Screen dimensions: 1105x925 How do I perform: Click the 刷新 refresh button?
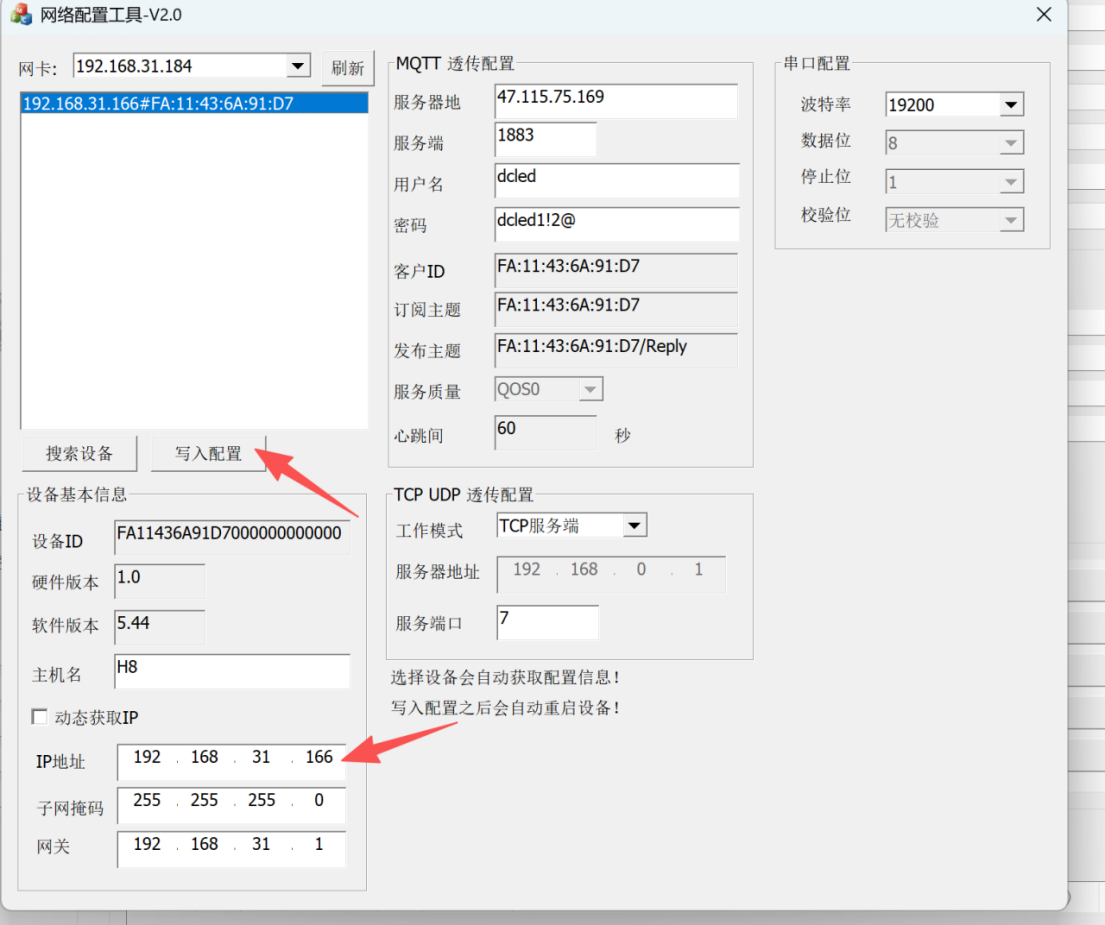click(x=347, y=68)
